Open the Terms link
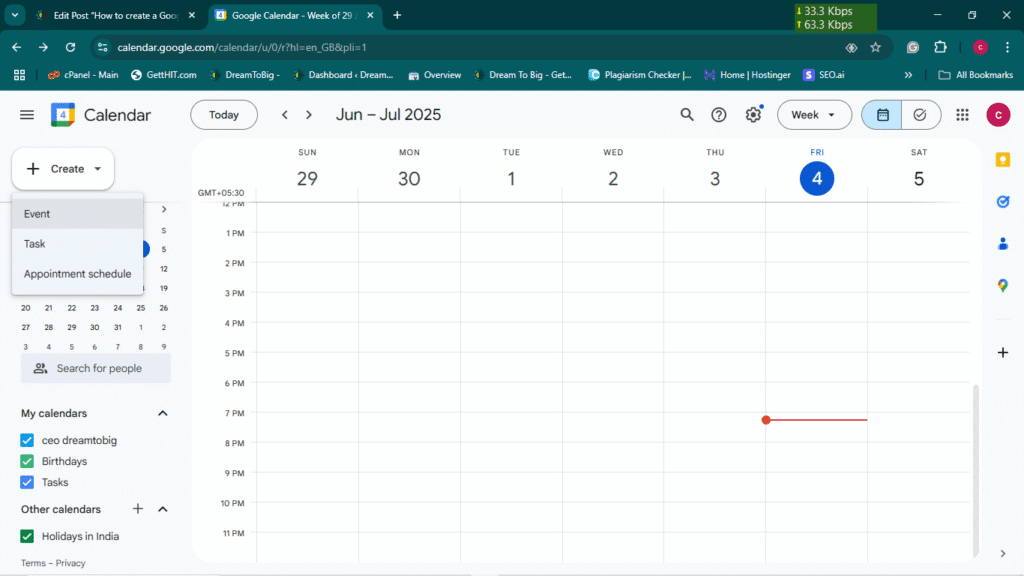Viewport: 1024px width, 576px height. (x=33, y=563)
